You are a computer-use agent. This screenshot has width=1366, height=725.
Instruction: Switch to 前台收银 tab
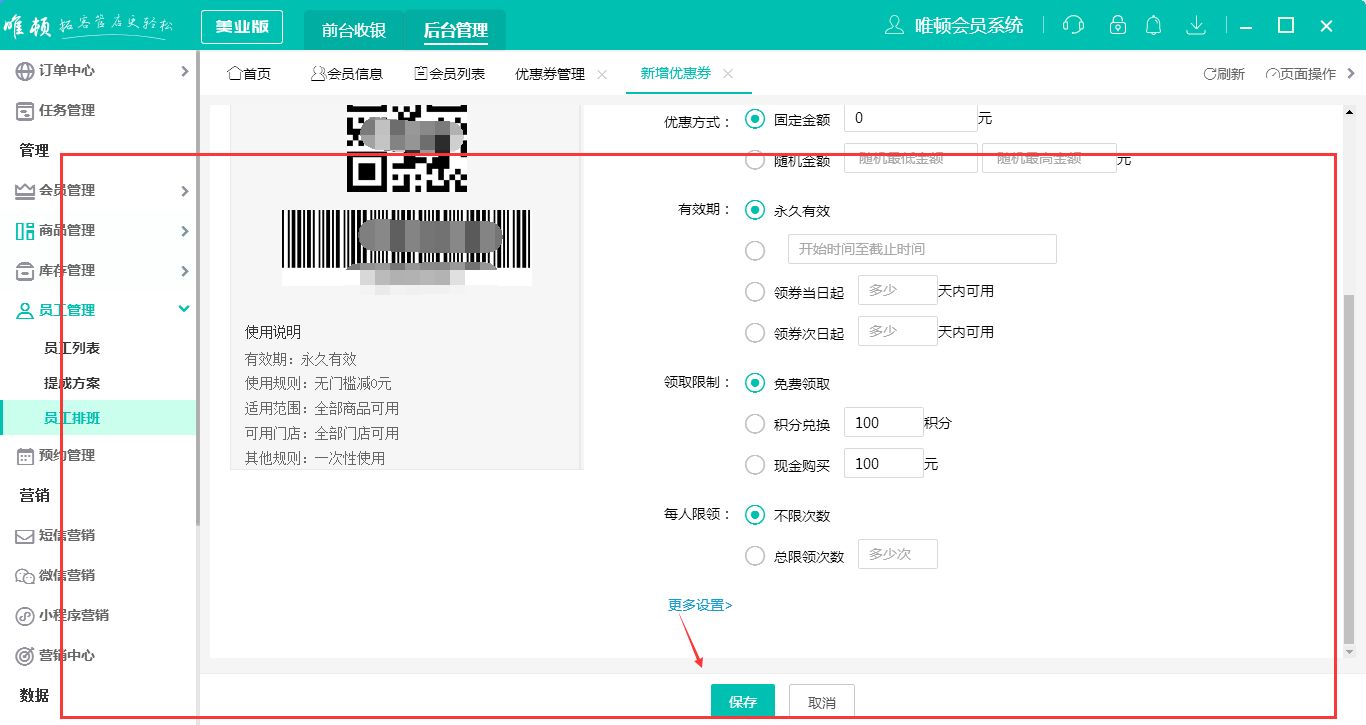click(x=354, y=30)
